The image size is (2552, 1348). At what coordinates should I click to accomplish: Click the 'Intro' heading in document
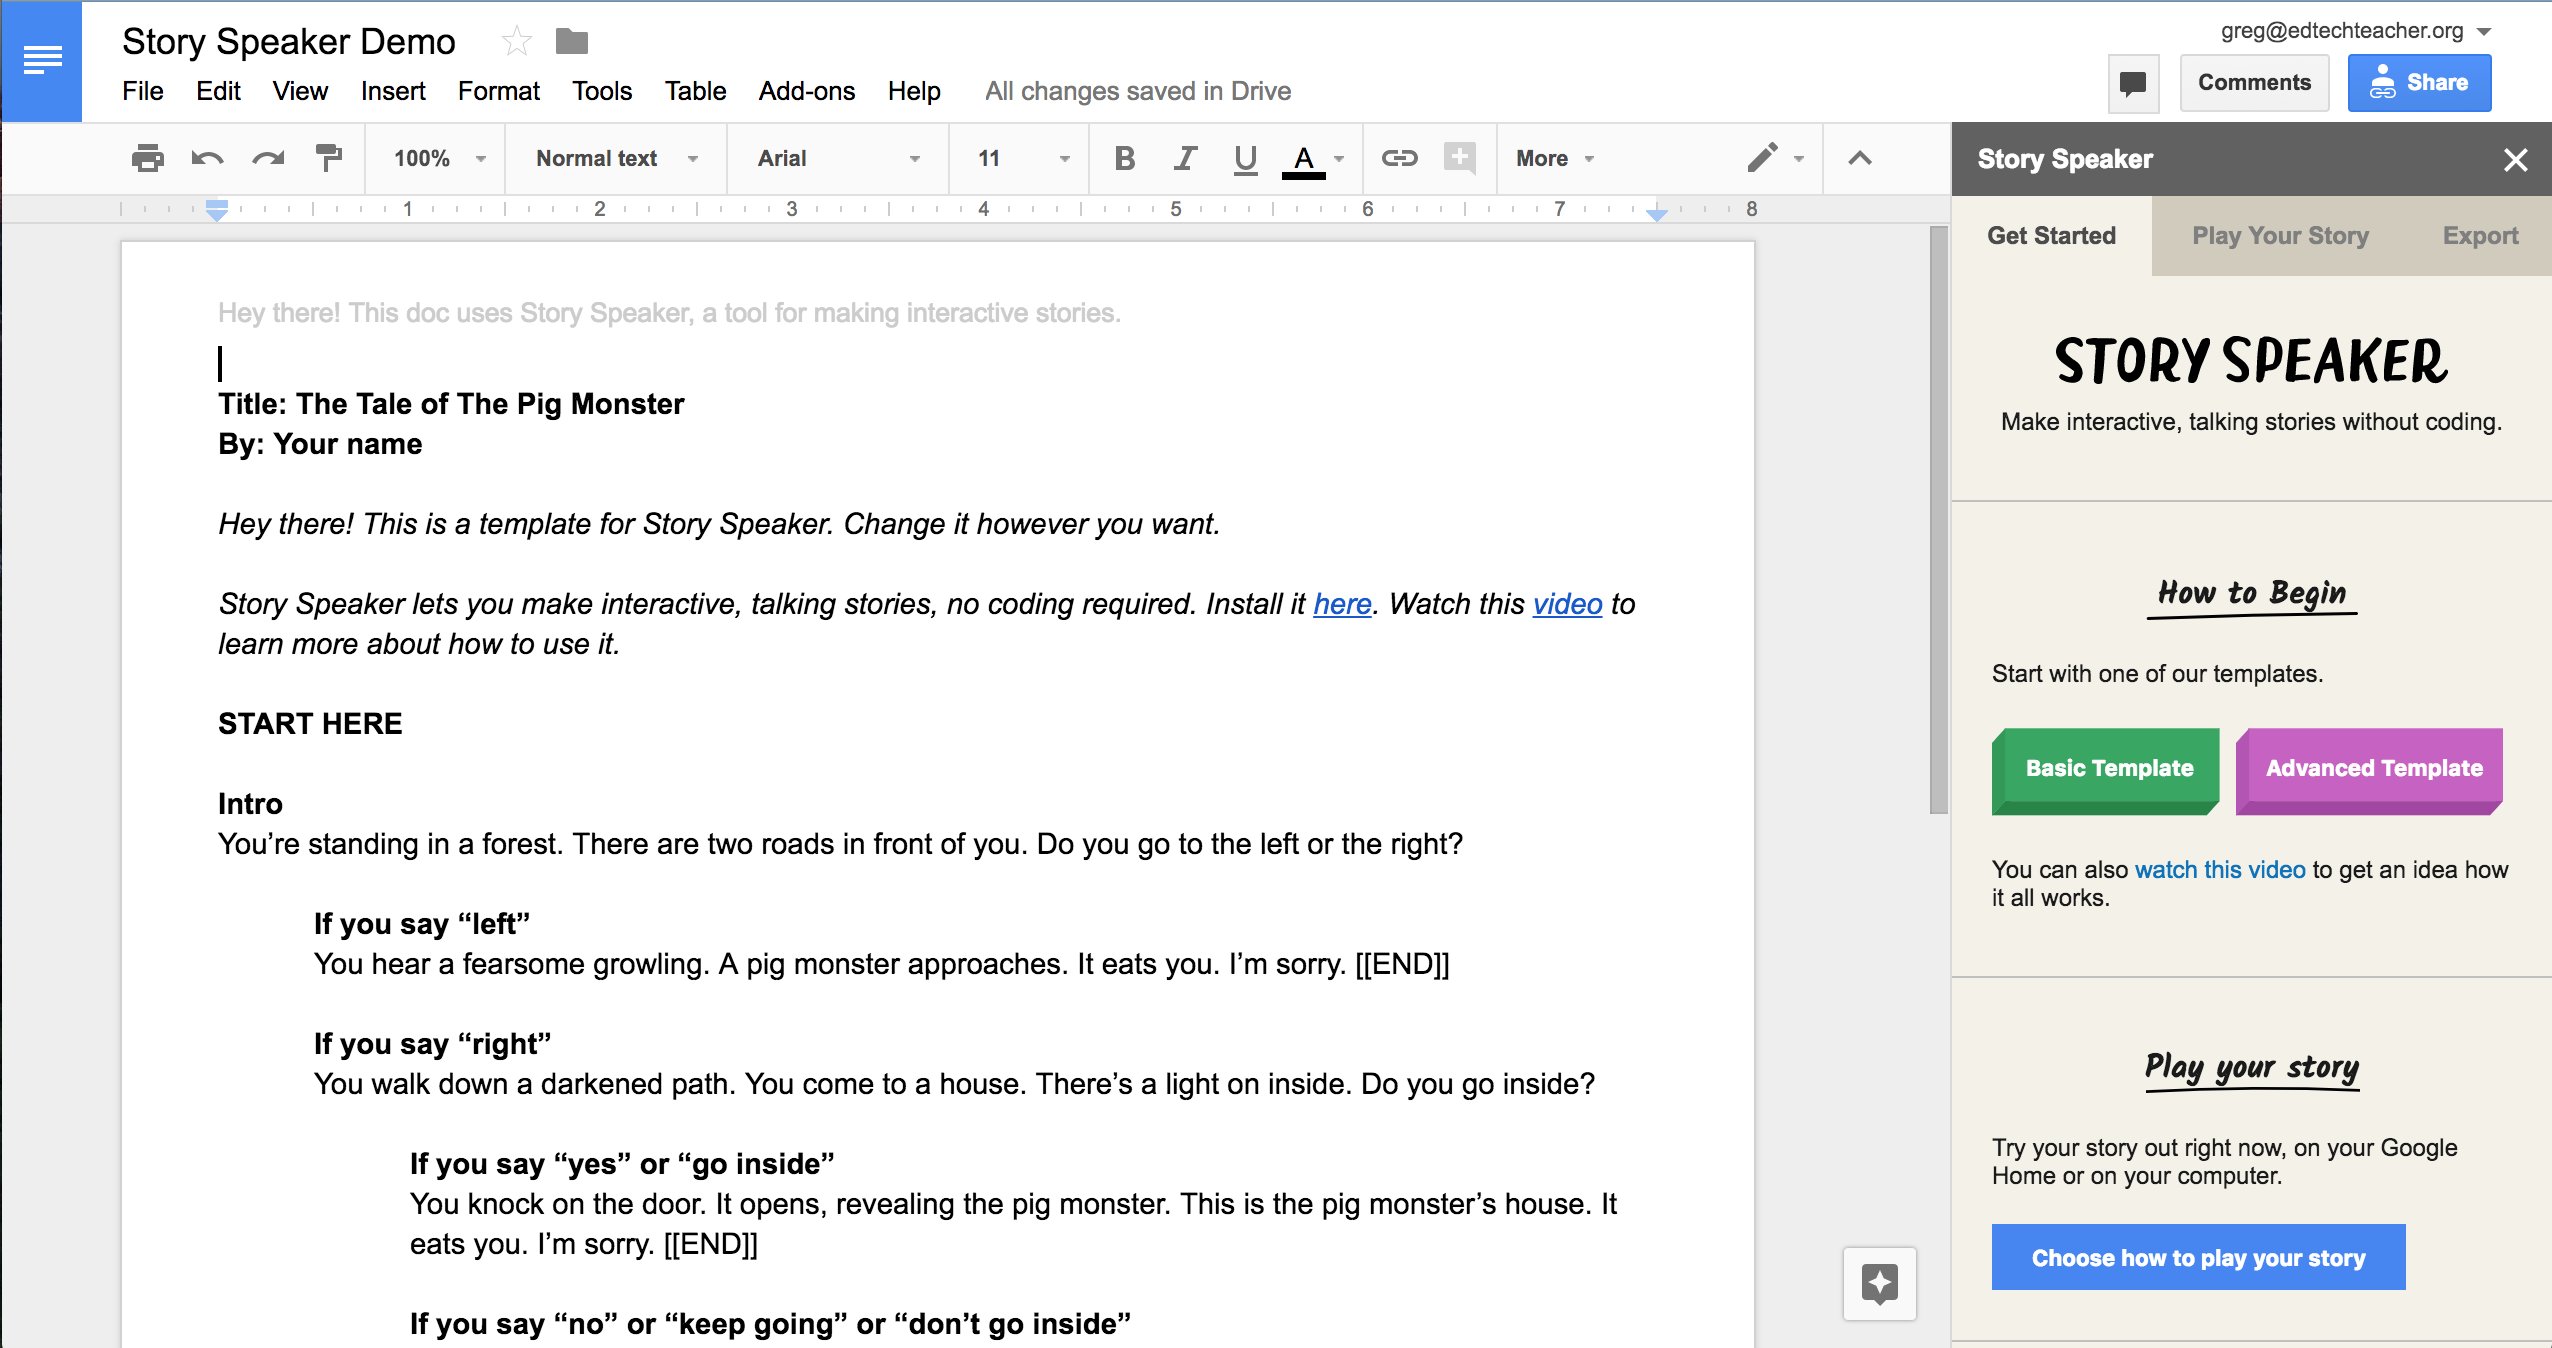pos(250,804)
